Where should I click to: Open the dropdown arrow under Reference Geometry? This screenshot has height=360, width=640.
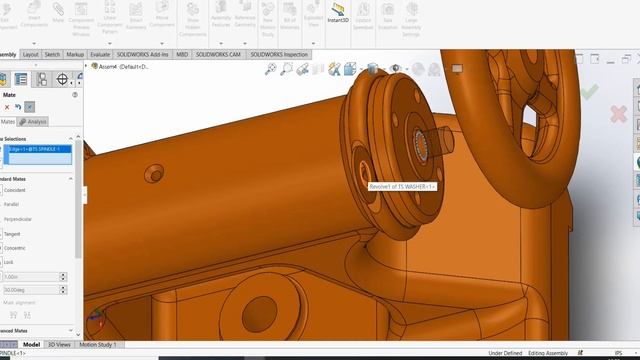(x=245, y=43)
